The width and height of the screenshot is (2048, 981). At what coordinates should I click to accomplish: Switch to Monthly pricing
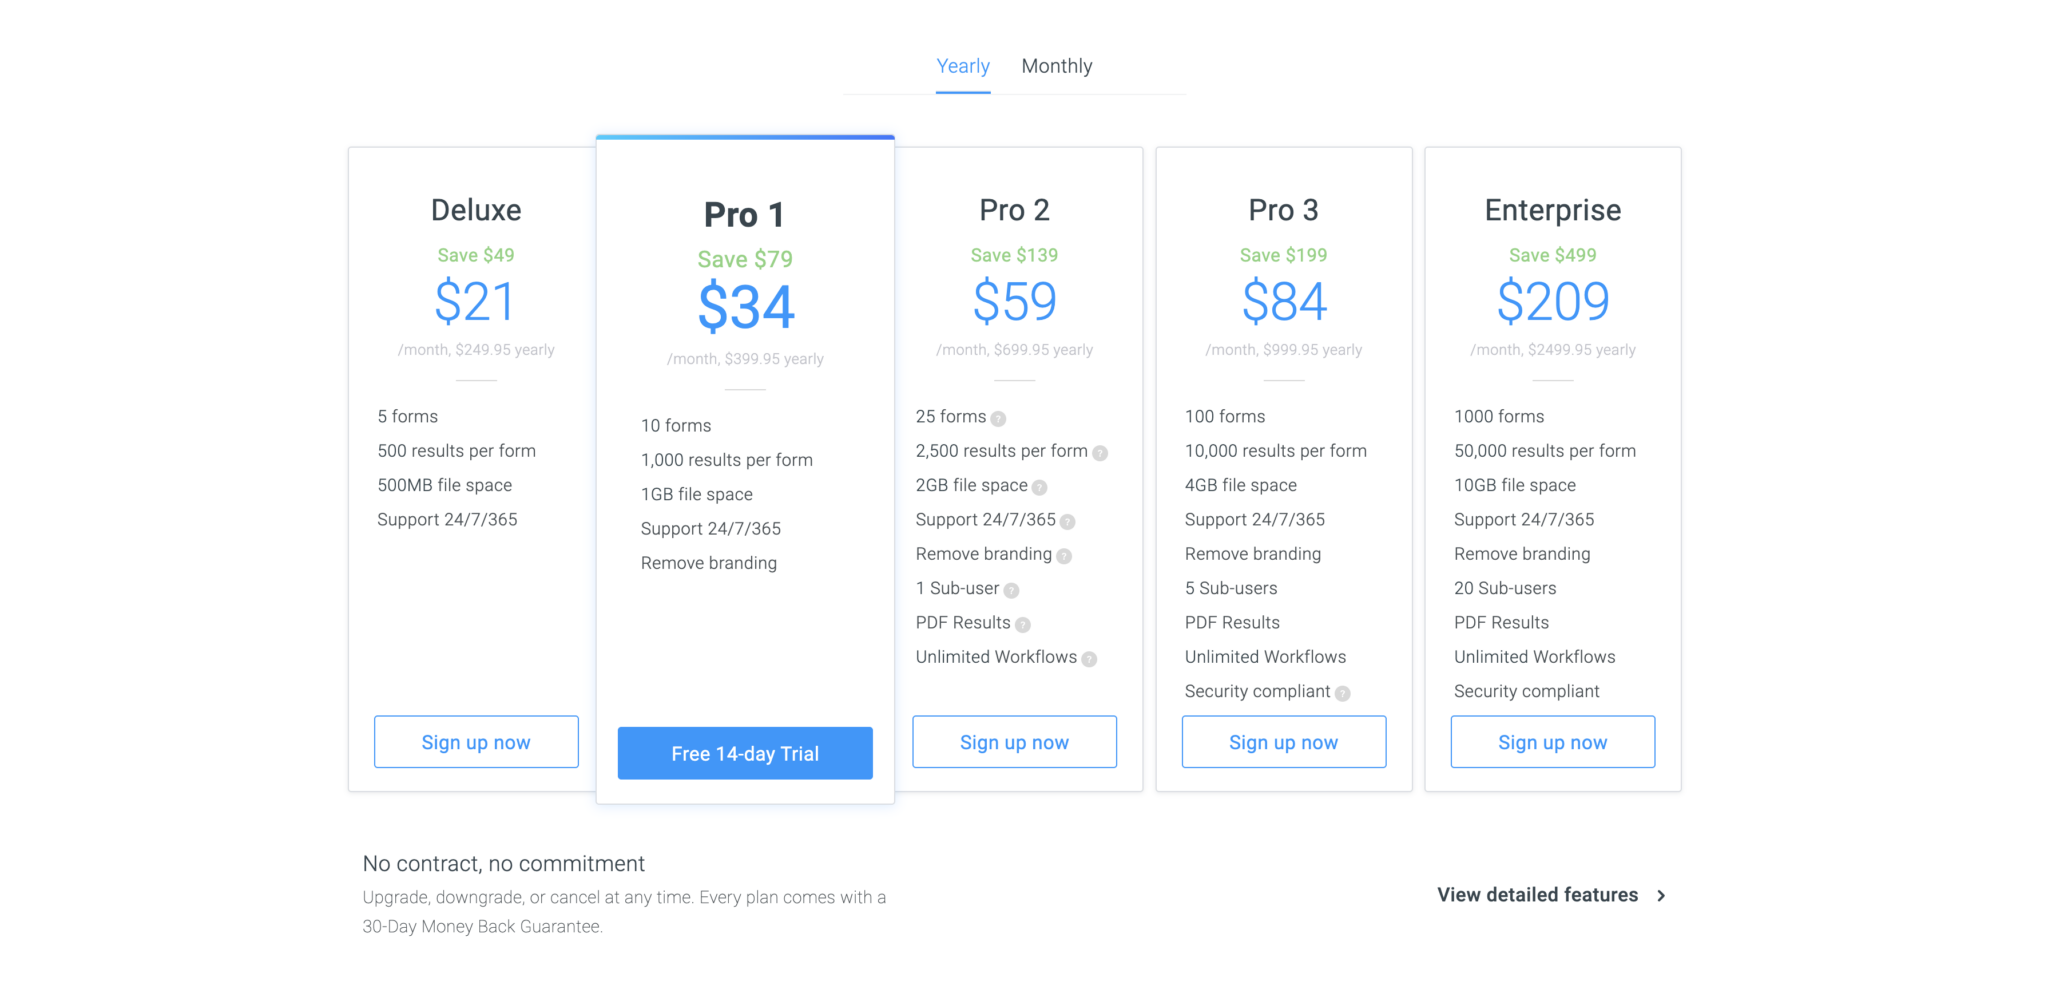[1057, 65]
